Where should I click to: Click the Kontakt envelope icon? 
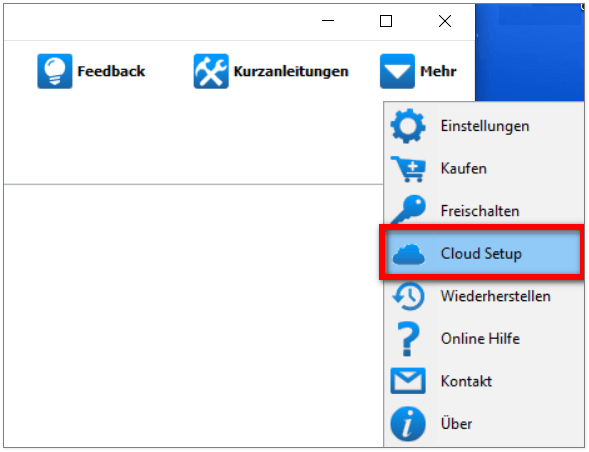[408, 381]
